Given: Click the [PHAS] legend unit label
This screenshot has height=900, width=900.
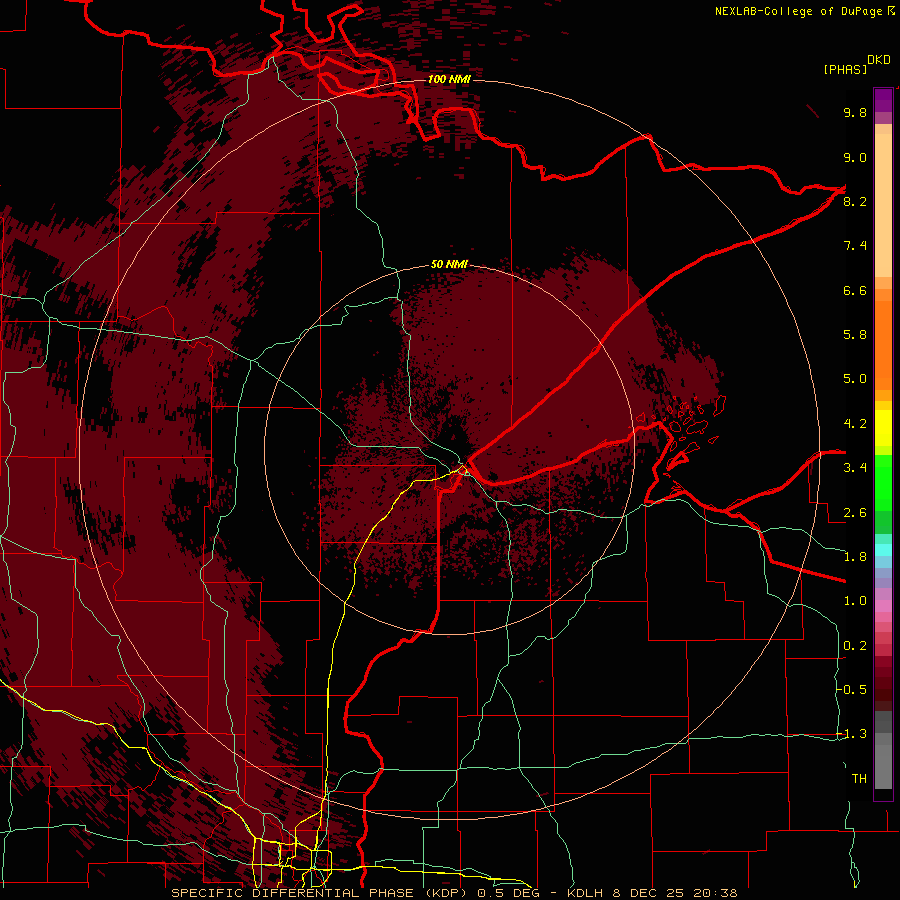Looking at the screenshot, I should click(x=845, y=70).
